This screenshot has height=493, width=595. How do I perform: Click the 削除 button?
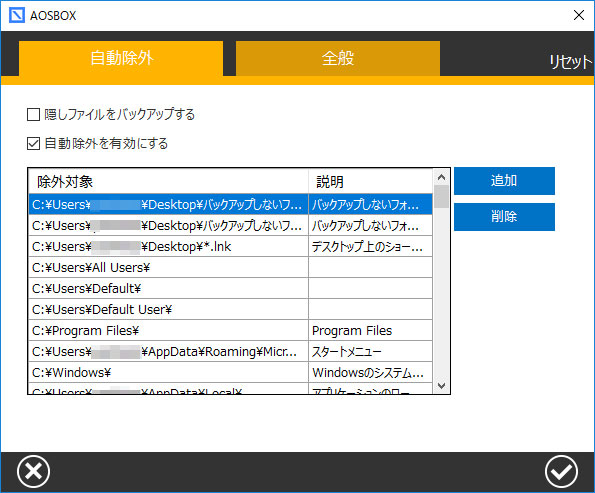(x=504, y=217)
